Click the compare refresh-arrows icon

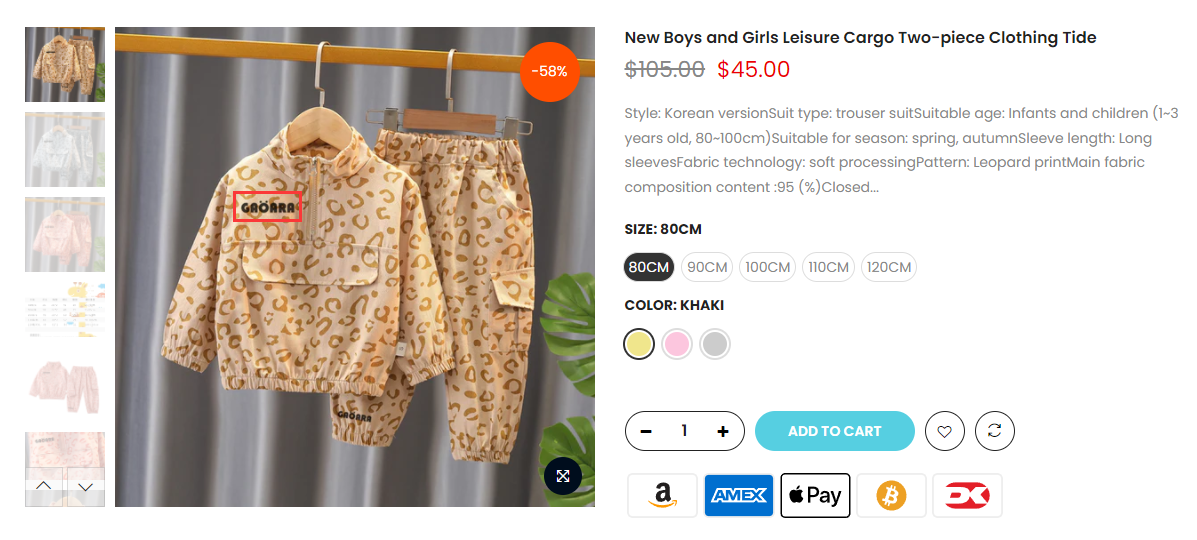[994, 432]
